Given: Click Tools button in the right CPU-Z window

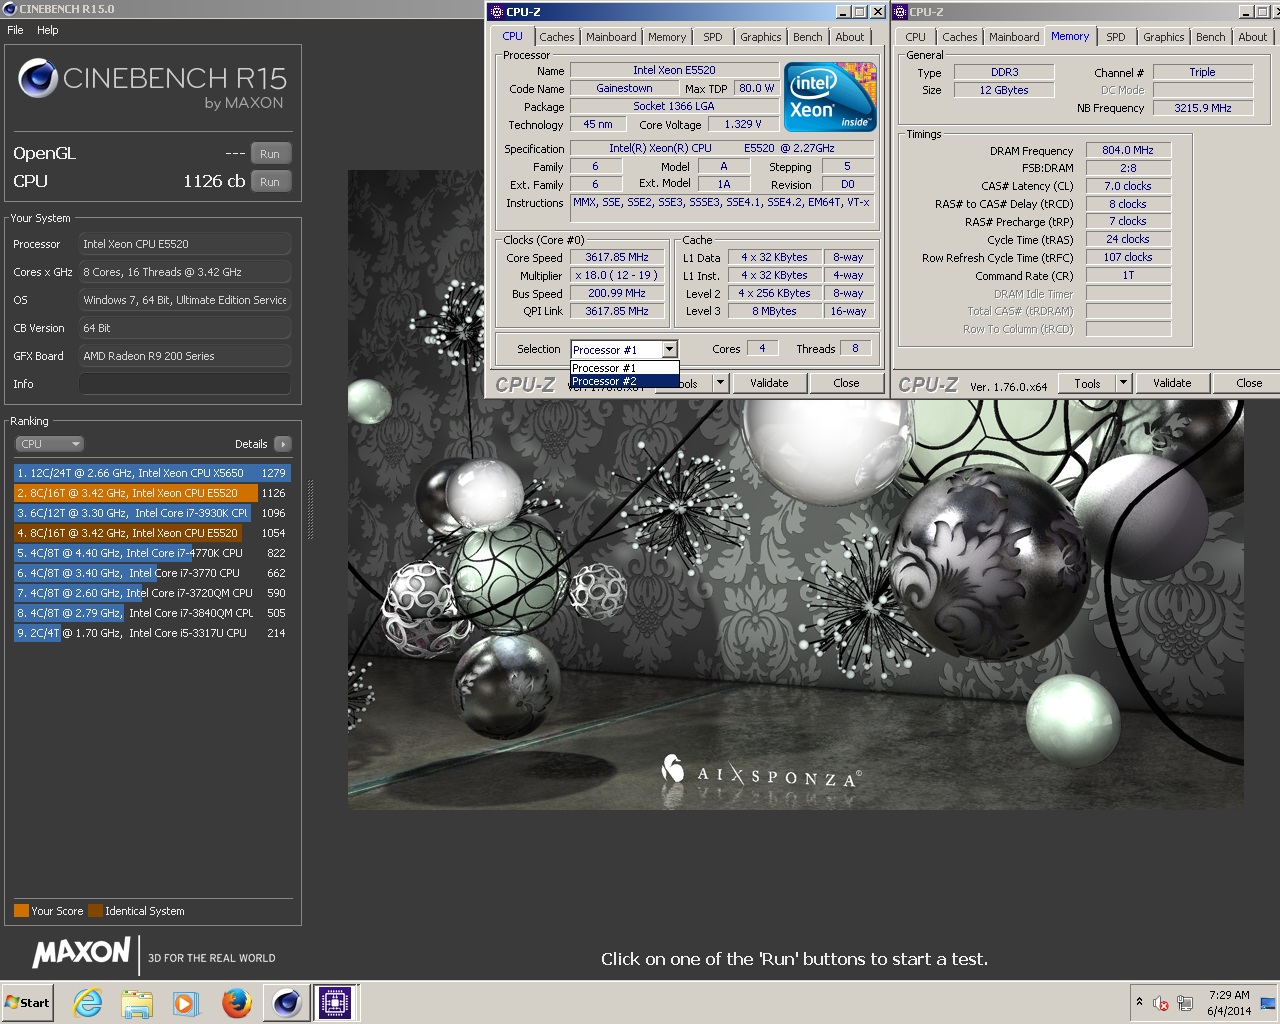Looking at the screenshot, I should 1087,383.
